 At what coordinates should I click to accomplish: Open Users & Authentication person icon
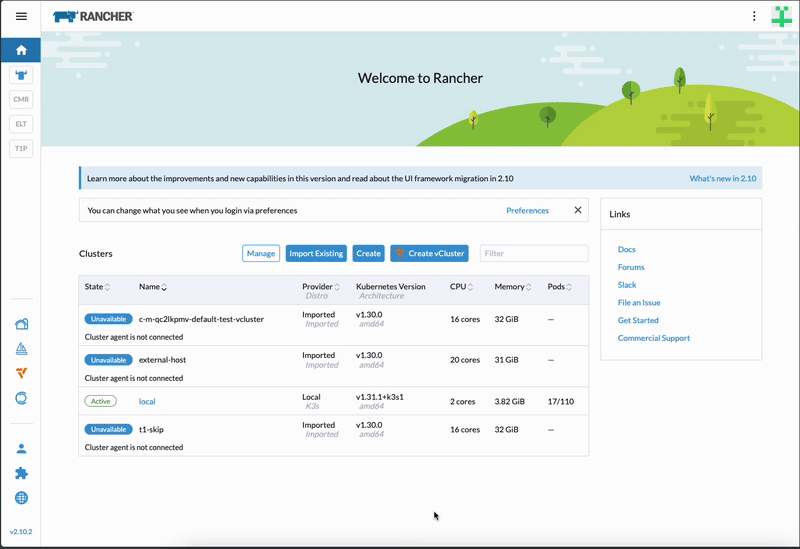pyautogui.click(x=21, y=449)
